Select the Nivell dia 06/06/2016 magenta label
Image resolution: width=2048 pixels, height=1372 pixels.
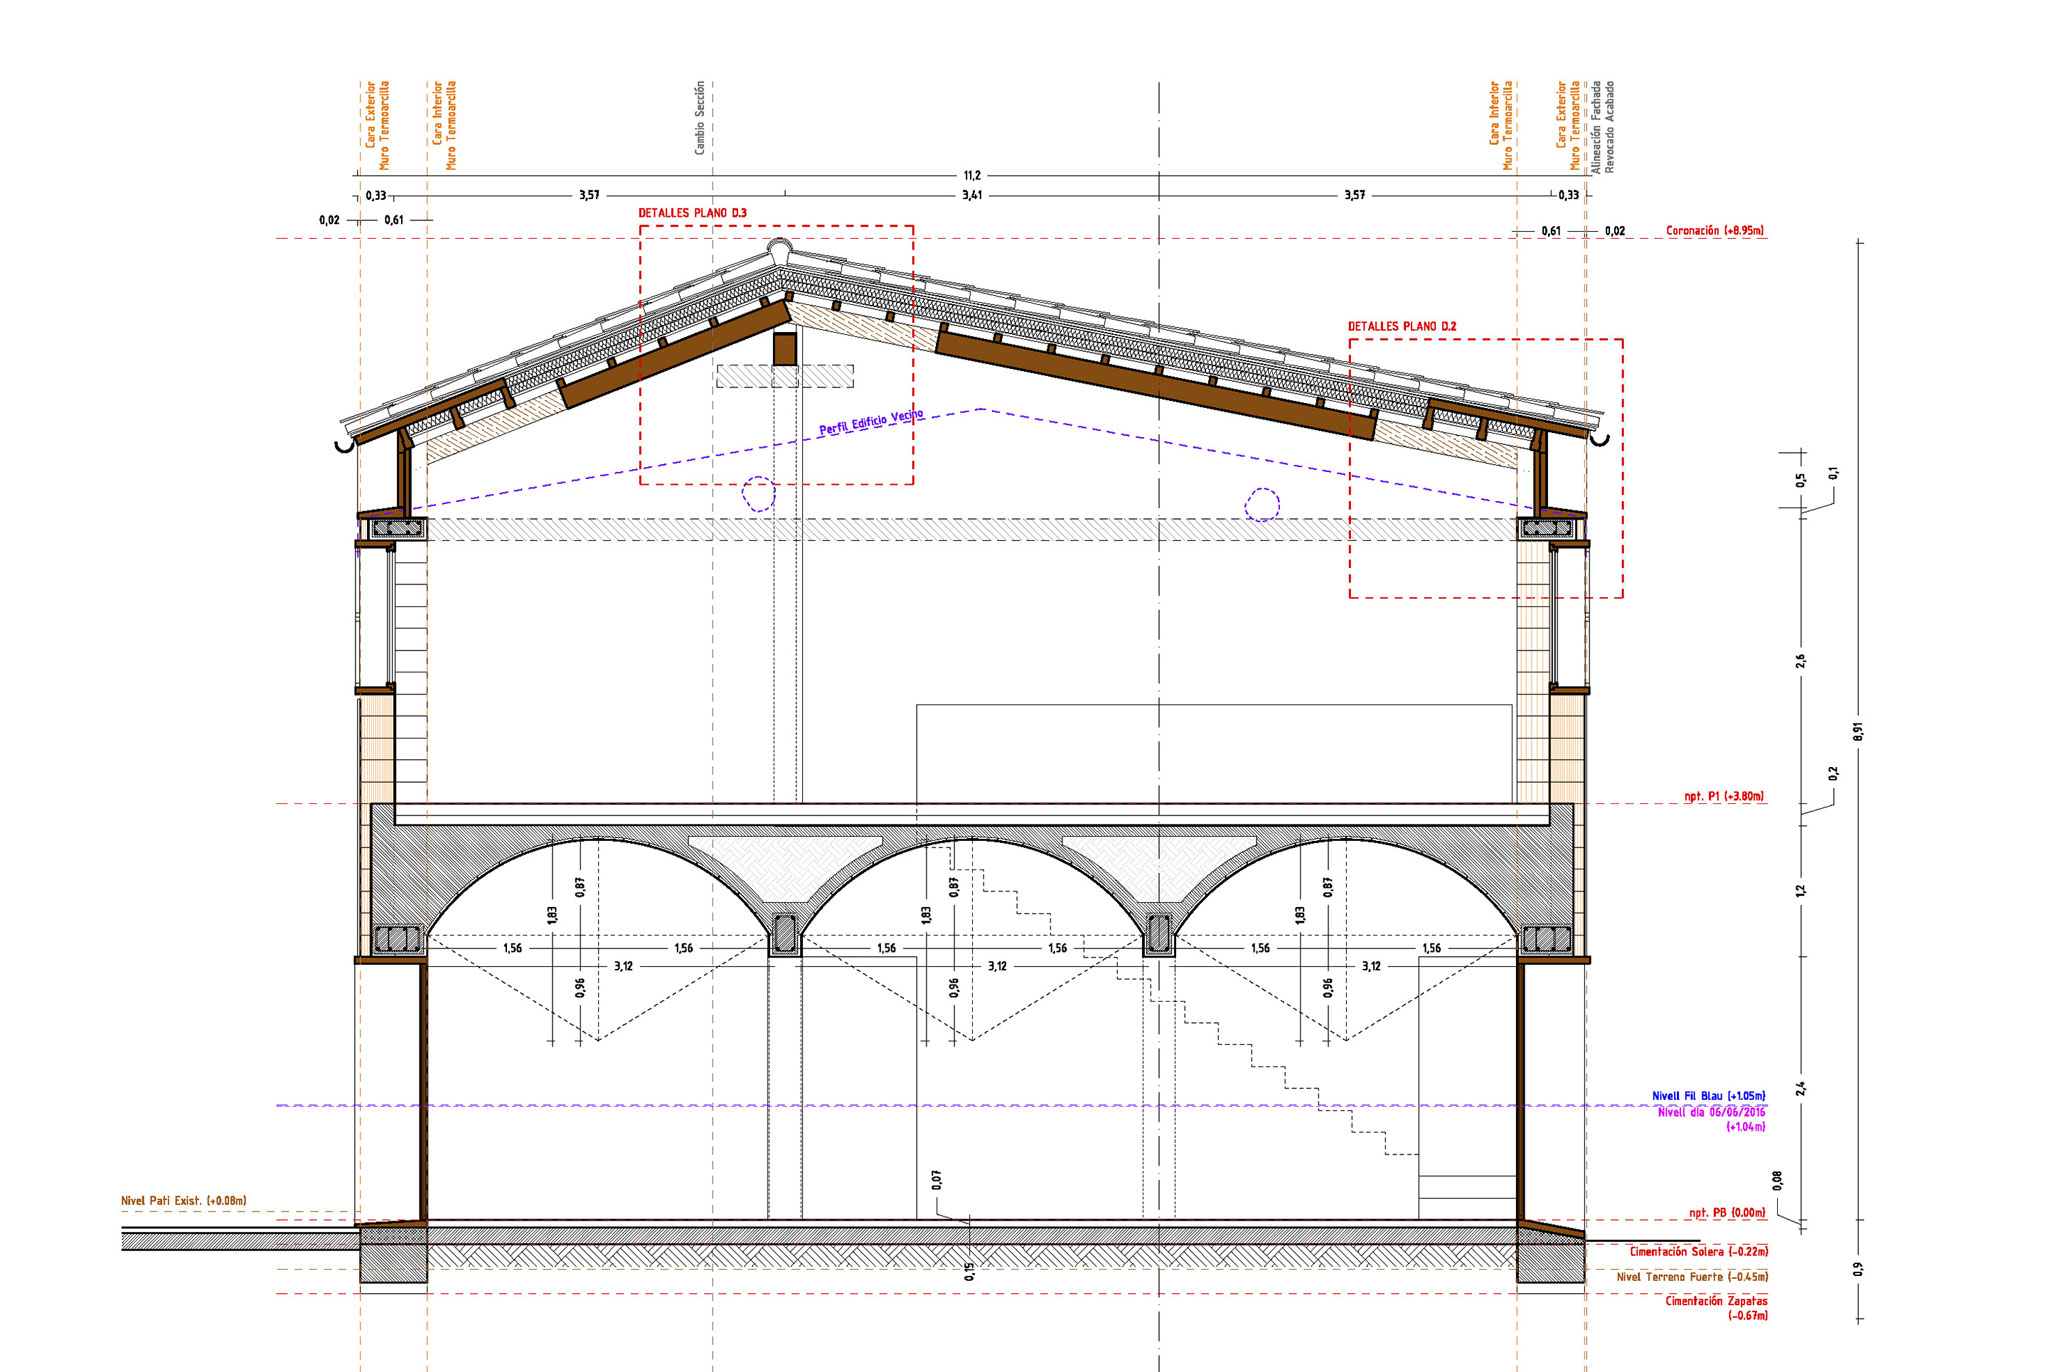point(1711,1119)
